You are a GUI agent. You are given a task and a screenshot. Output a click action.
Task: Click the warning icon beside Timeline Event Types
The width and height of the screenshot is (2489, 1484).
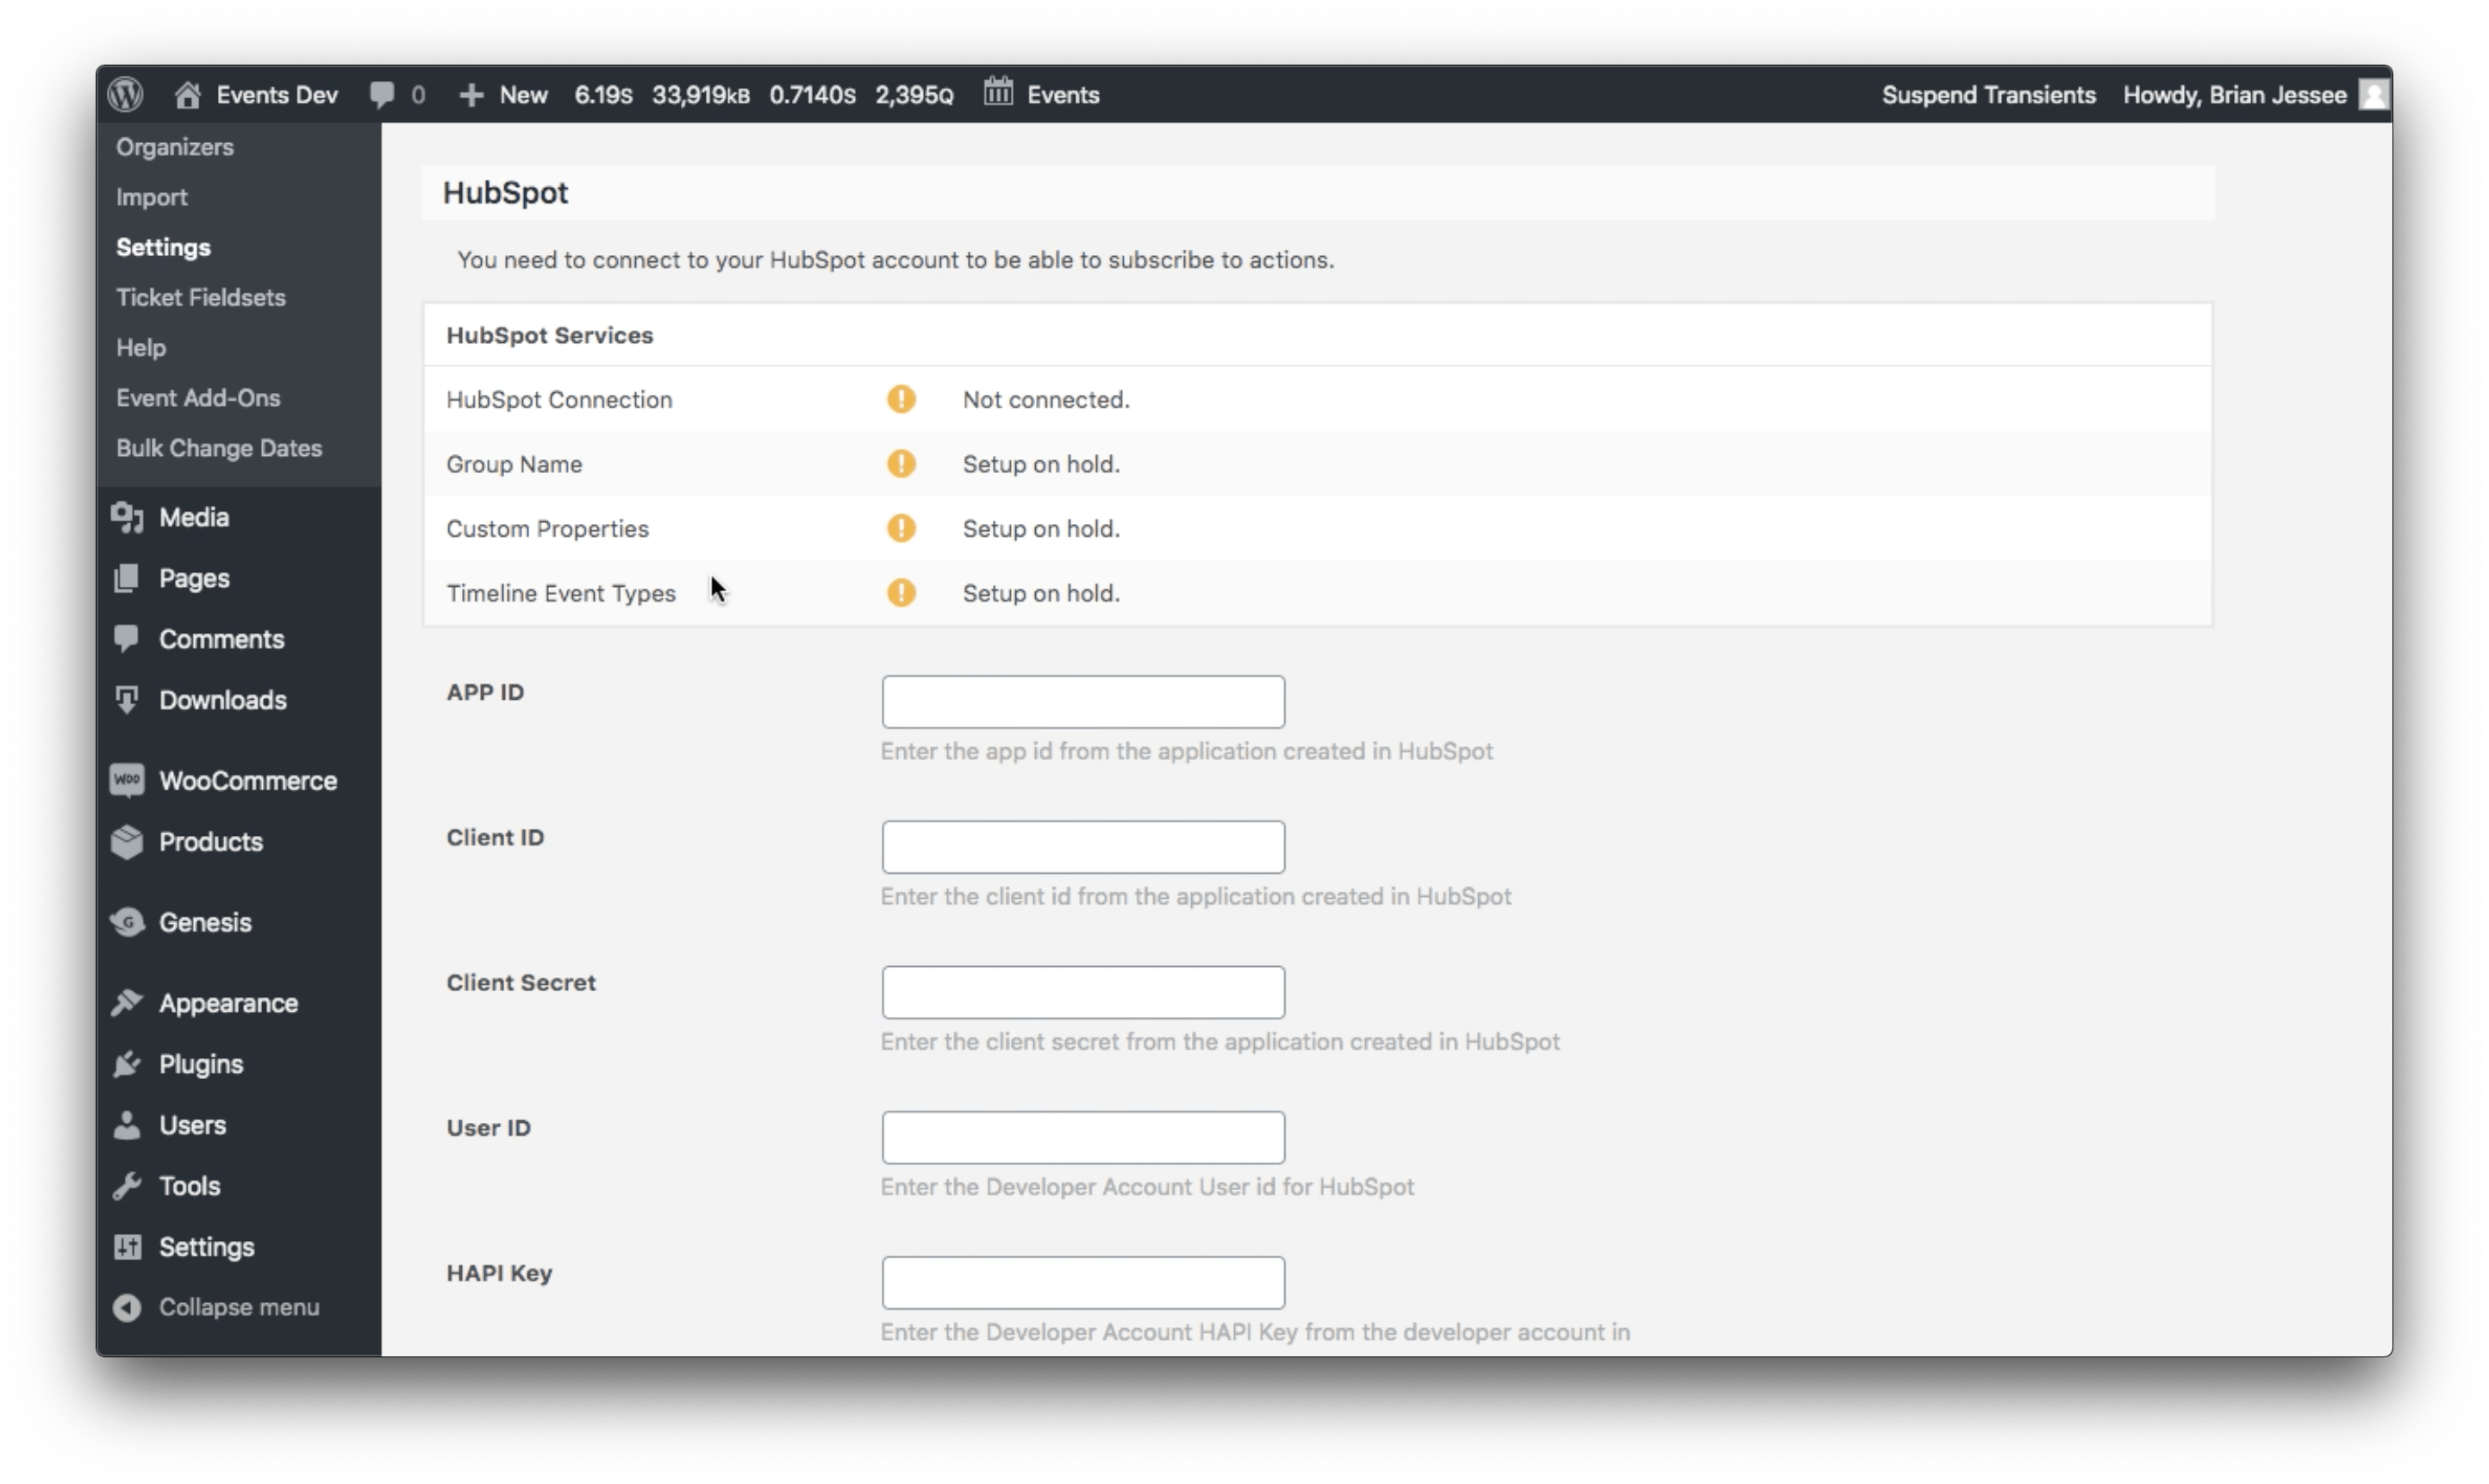click(901, 592)
